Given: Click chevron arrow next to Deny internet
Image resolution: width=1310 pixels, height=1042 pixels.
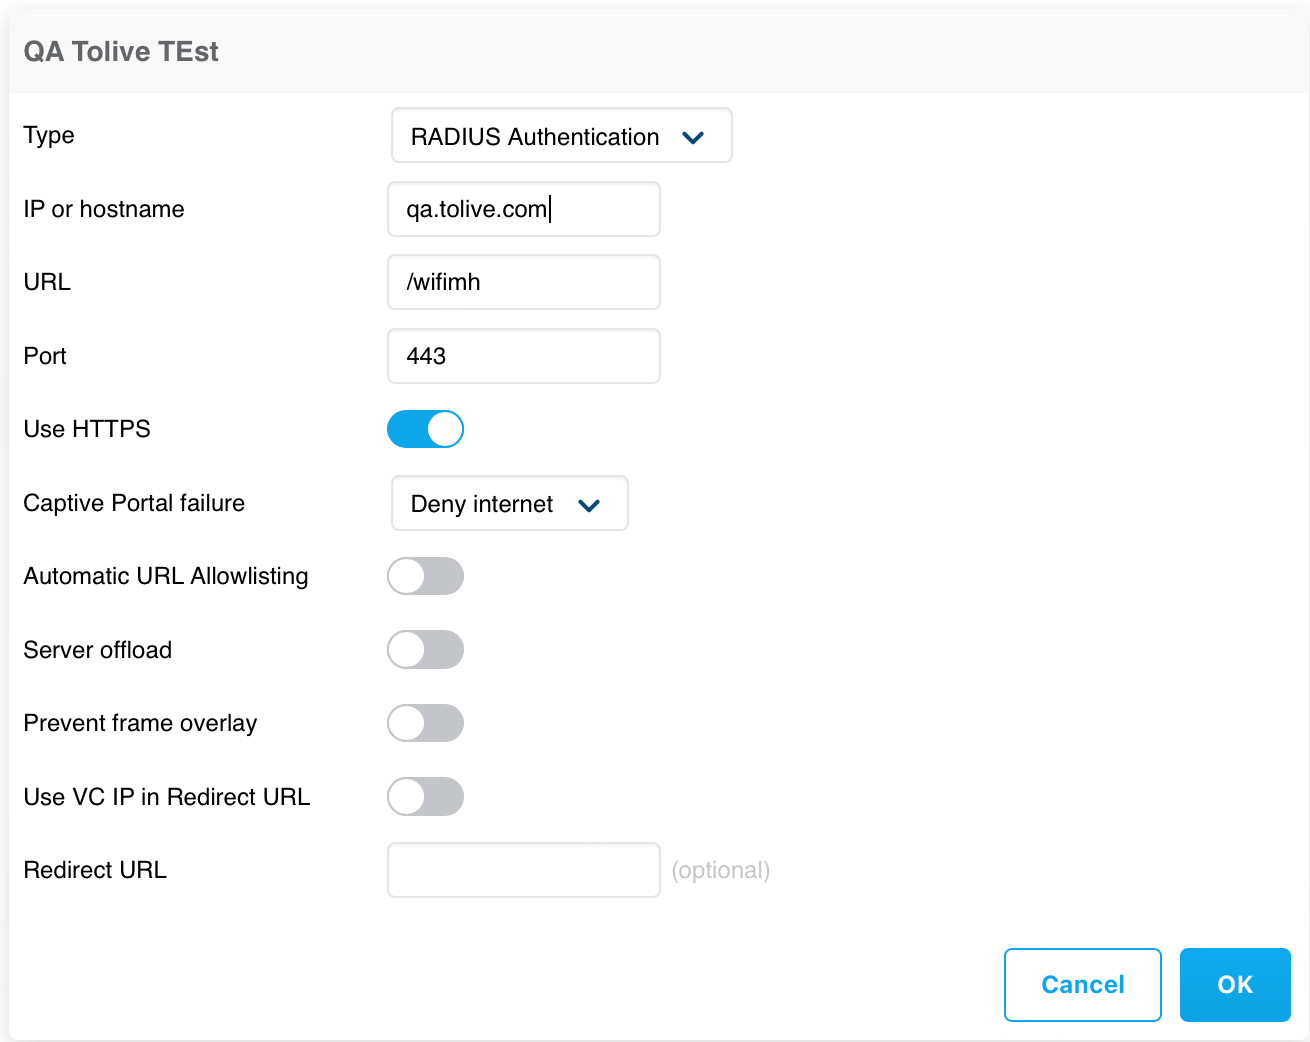Looking at the screenshot, I should [x=589, y=505].
